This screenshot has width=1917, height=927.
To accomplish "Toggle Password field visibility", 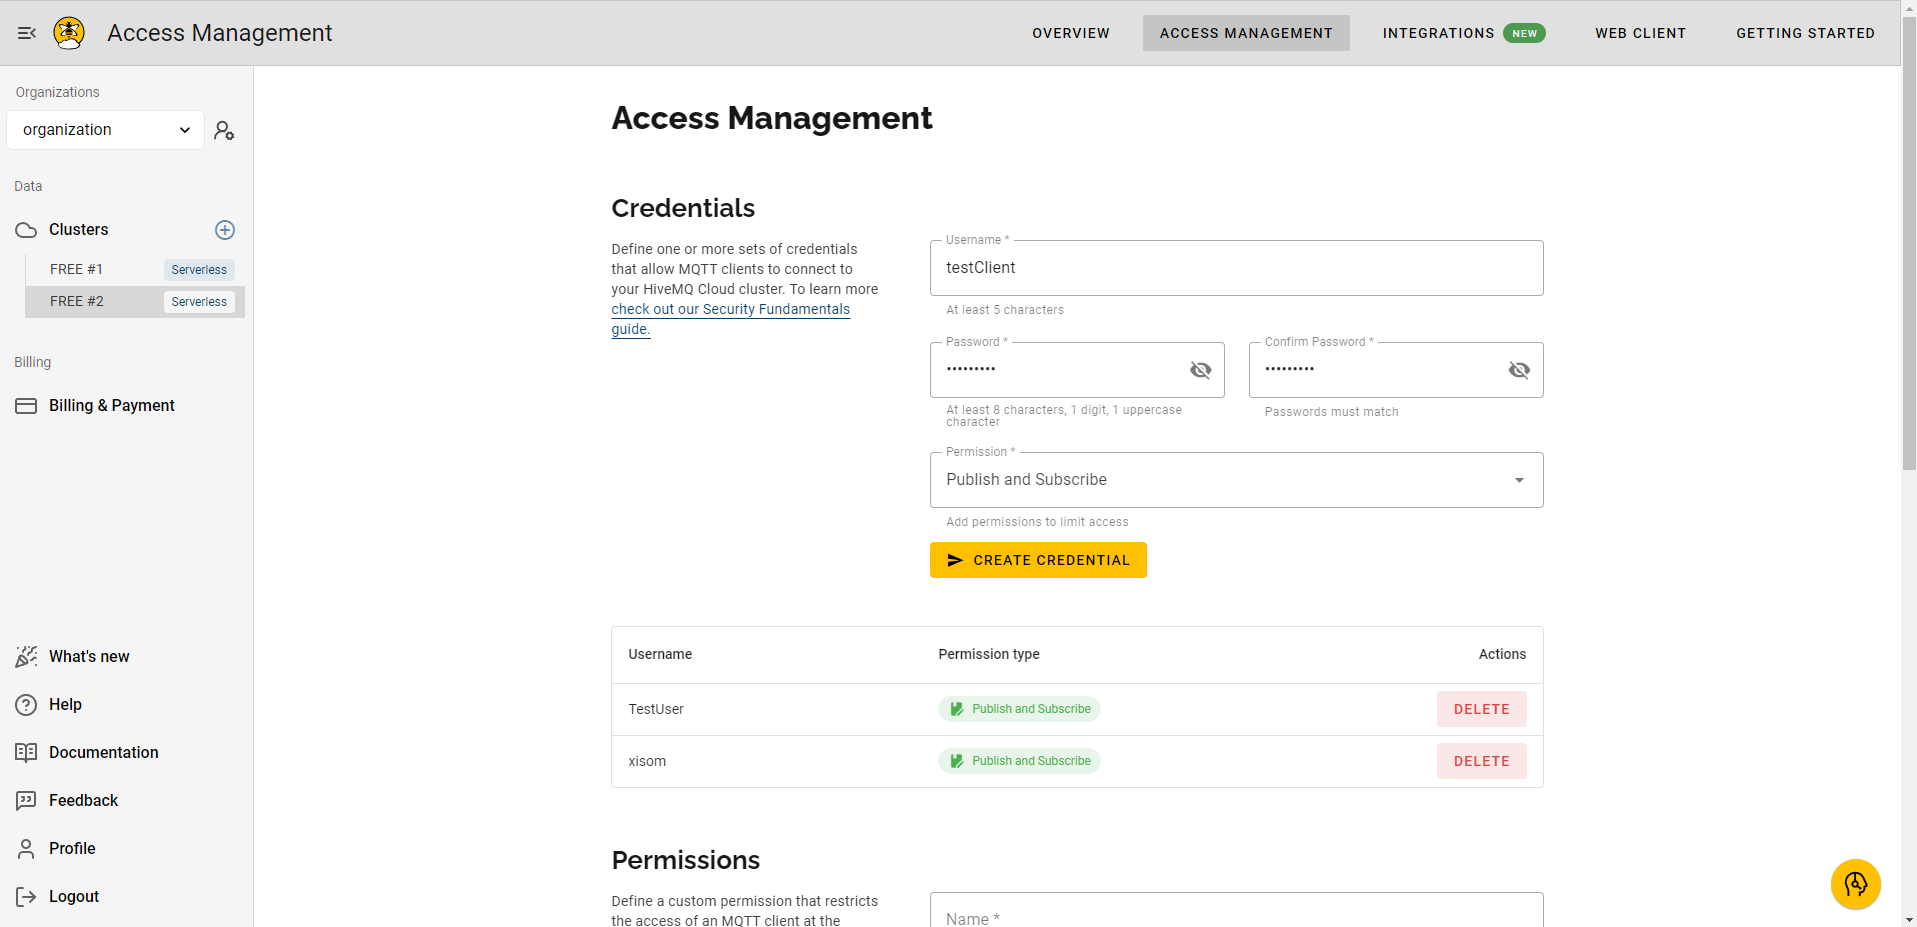I will coord(1200,370).
